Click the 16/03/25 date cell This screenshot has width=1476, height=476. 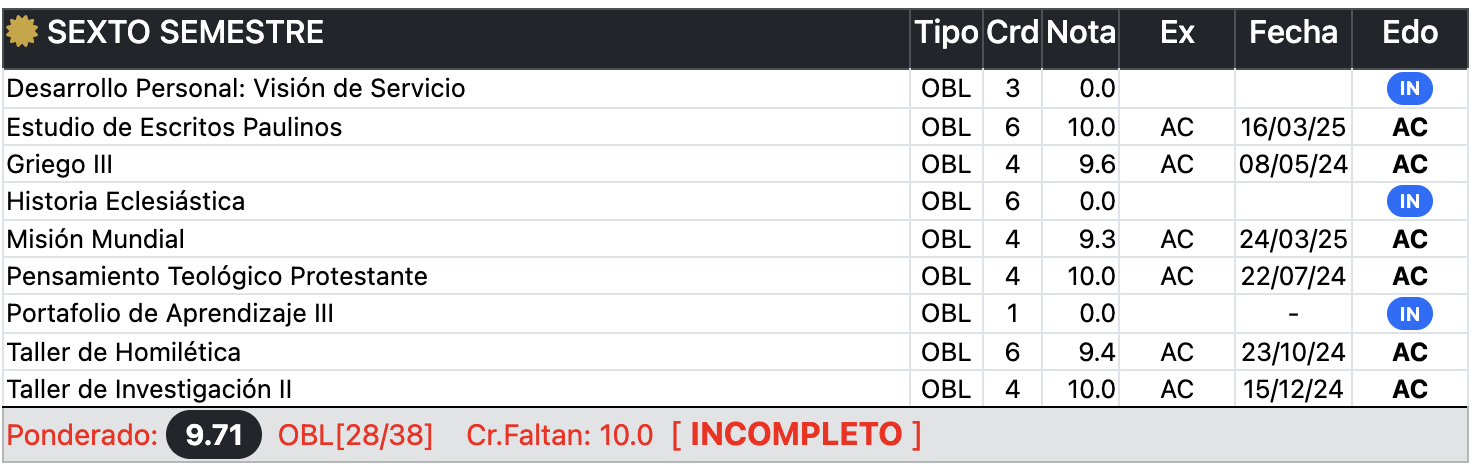(1293, 127)
